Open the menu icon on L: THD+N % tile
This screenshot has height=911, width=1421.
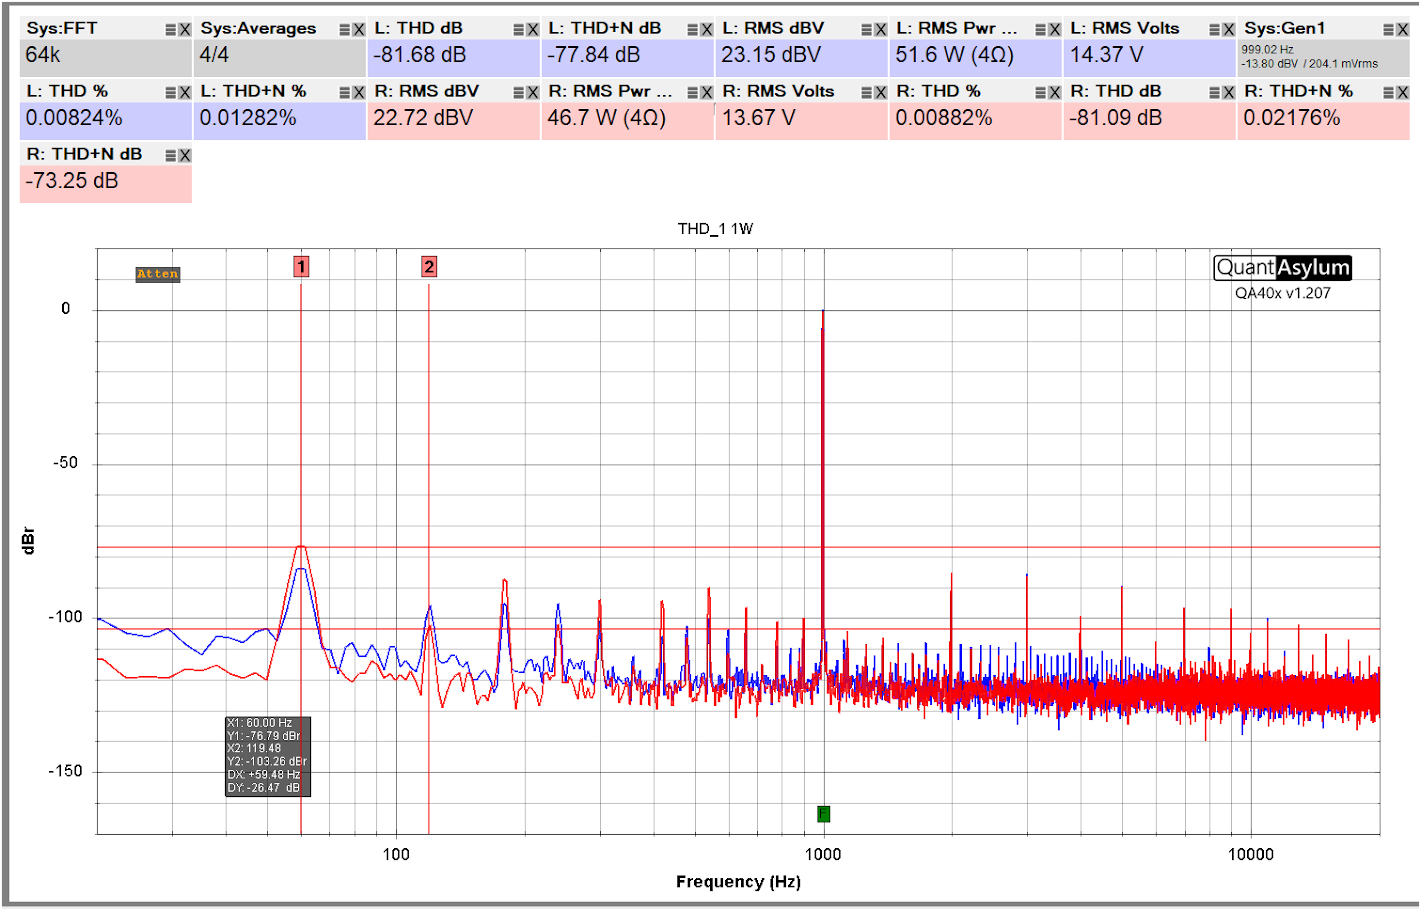(345, 93)
